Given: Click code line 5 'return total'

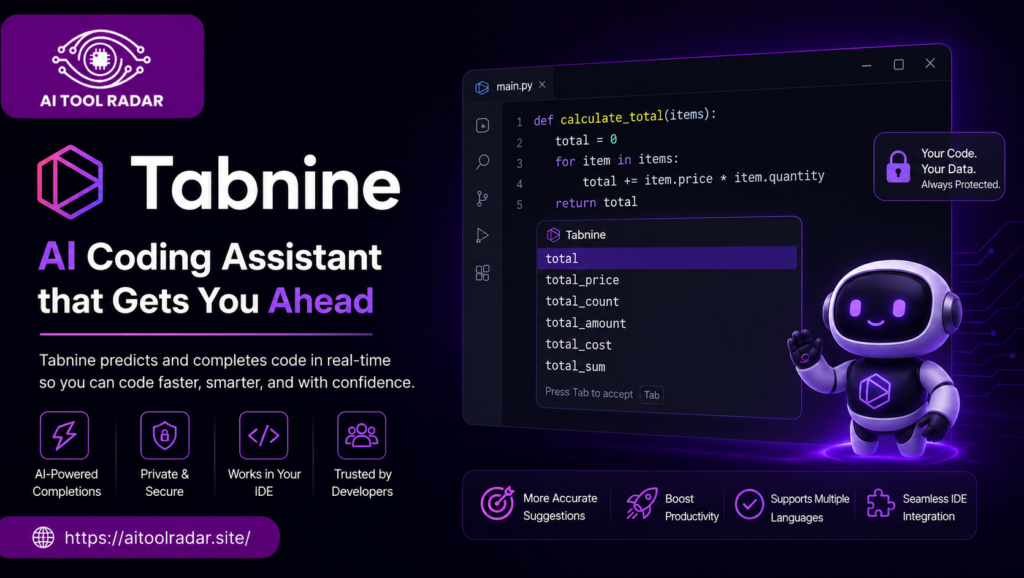Looking at the screenshot, I should 596,202.
